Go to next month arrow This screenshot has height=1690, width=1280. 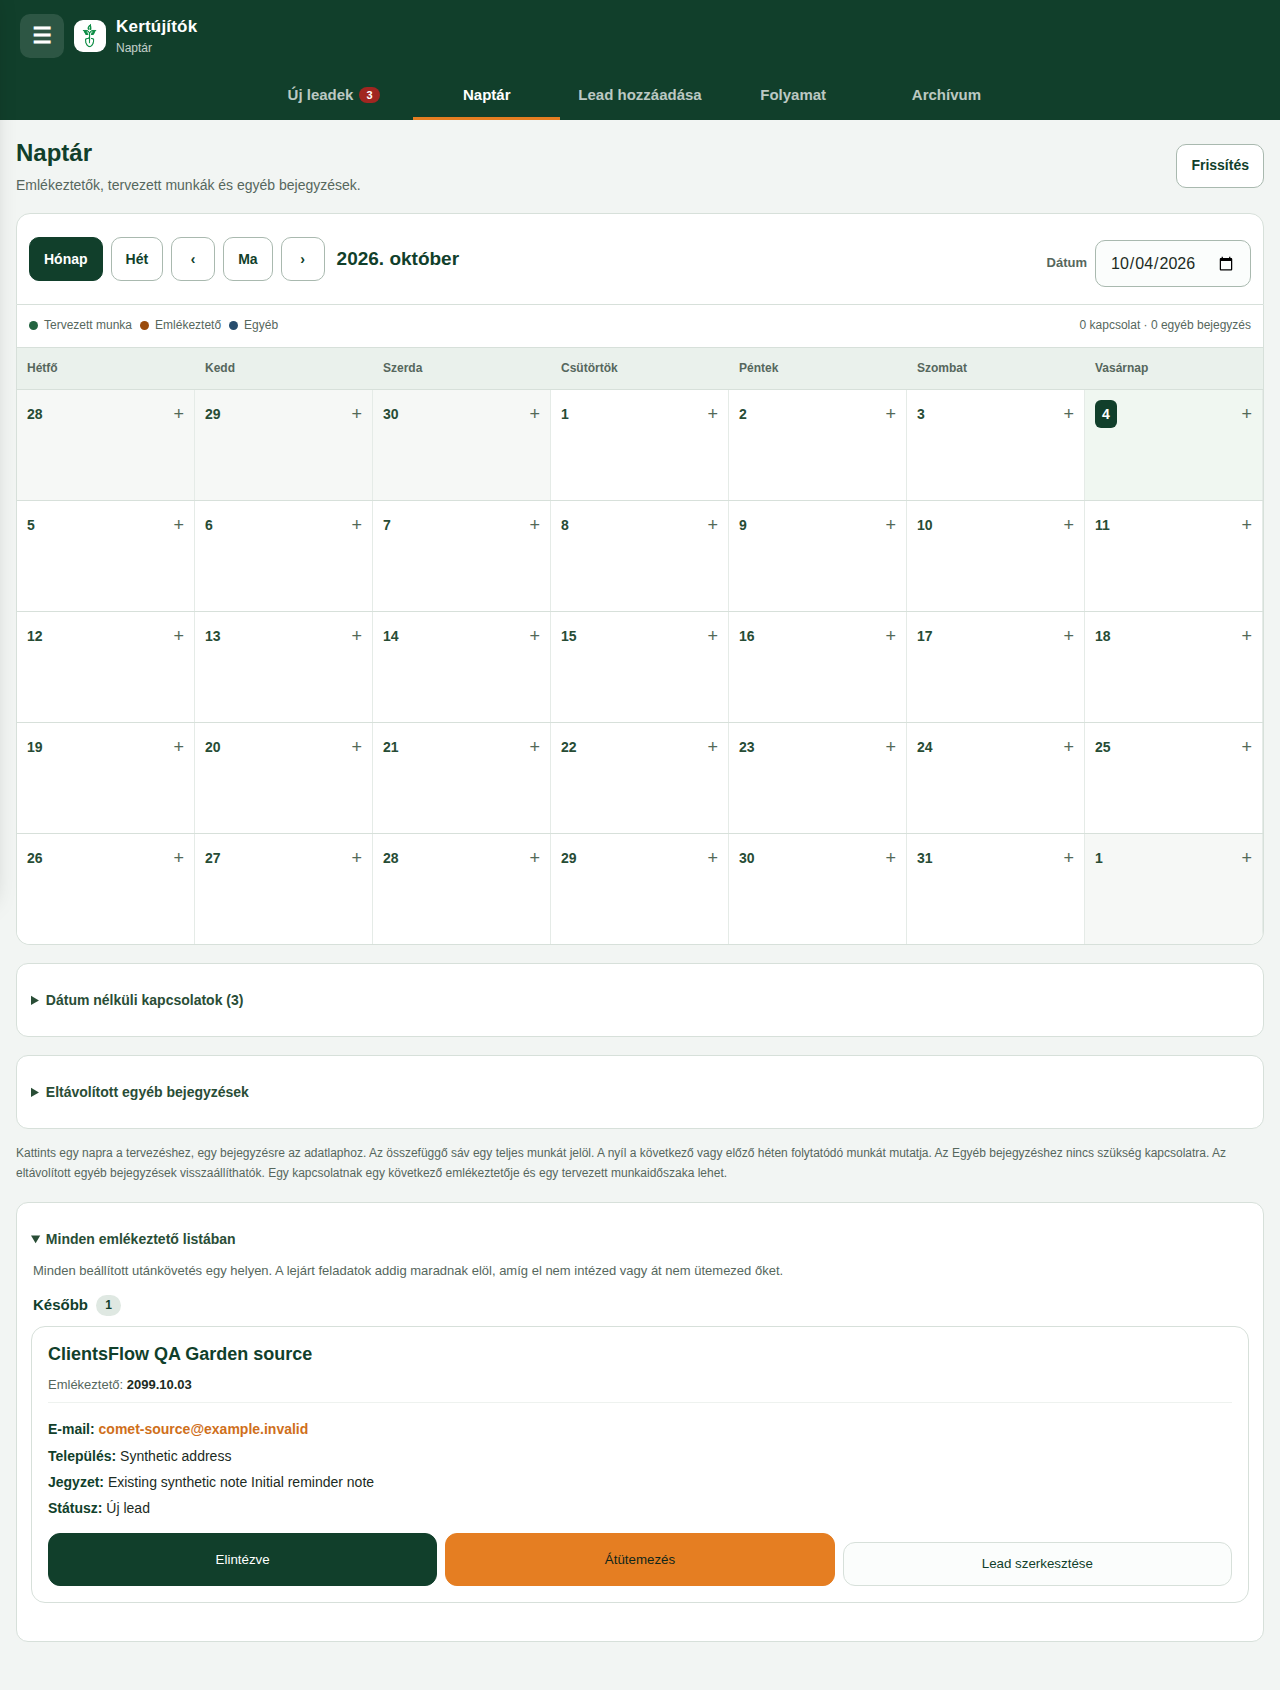click(x=303, y=259)
